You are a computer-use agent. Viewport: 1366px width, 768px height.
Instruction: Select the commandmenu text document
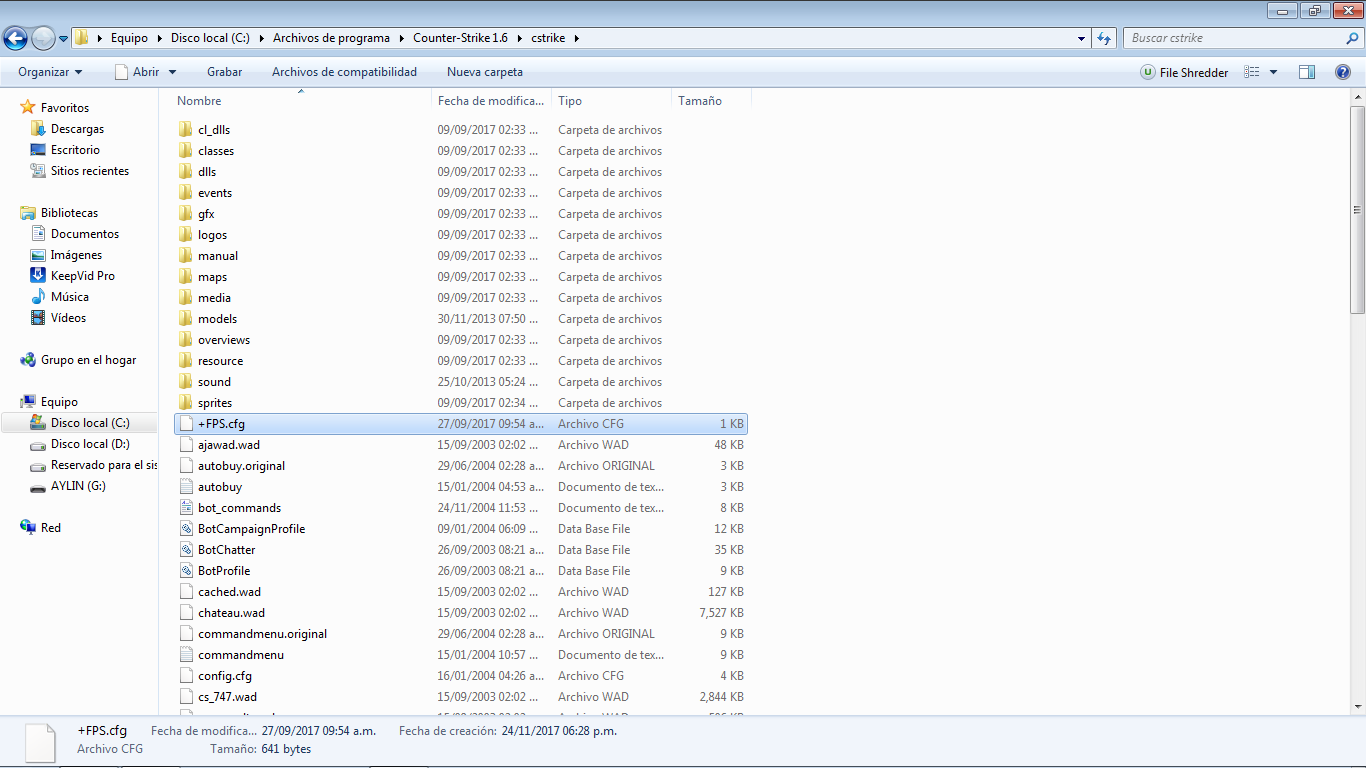click(x=241, y=655)
